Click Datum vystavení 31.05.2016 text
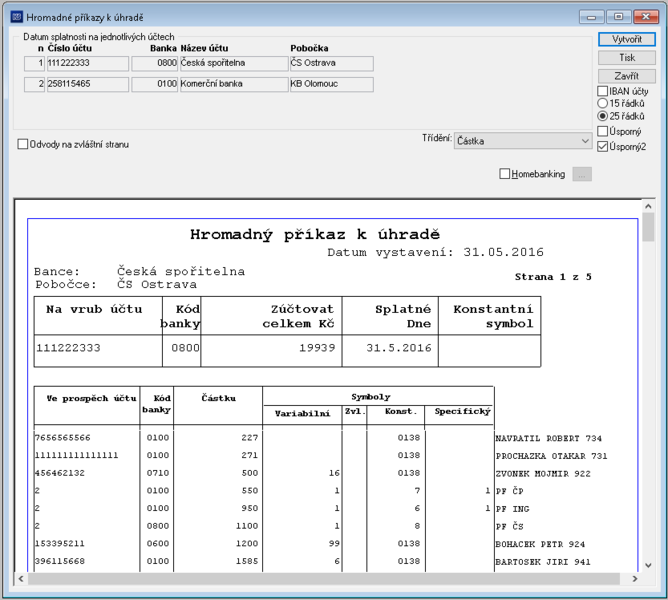668x600 pixels. click(x=435, y=252)
